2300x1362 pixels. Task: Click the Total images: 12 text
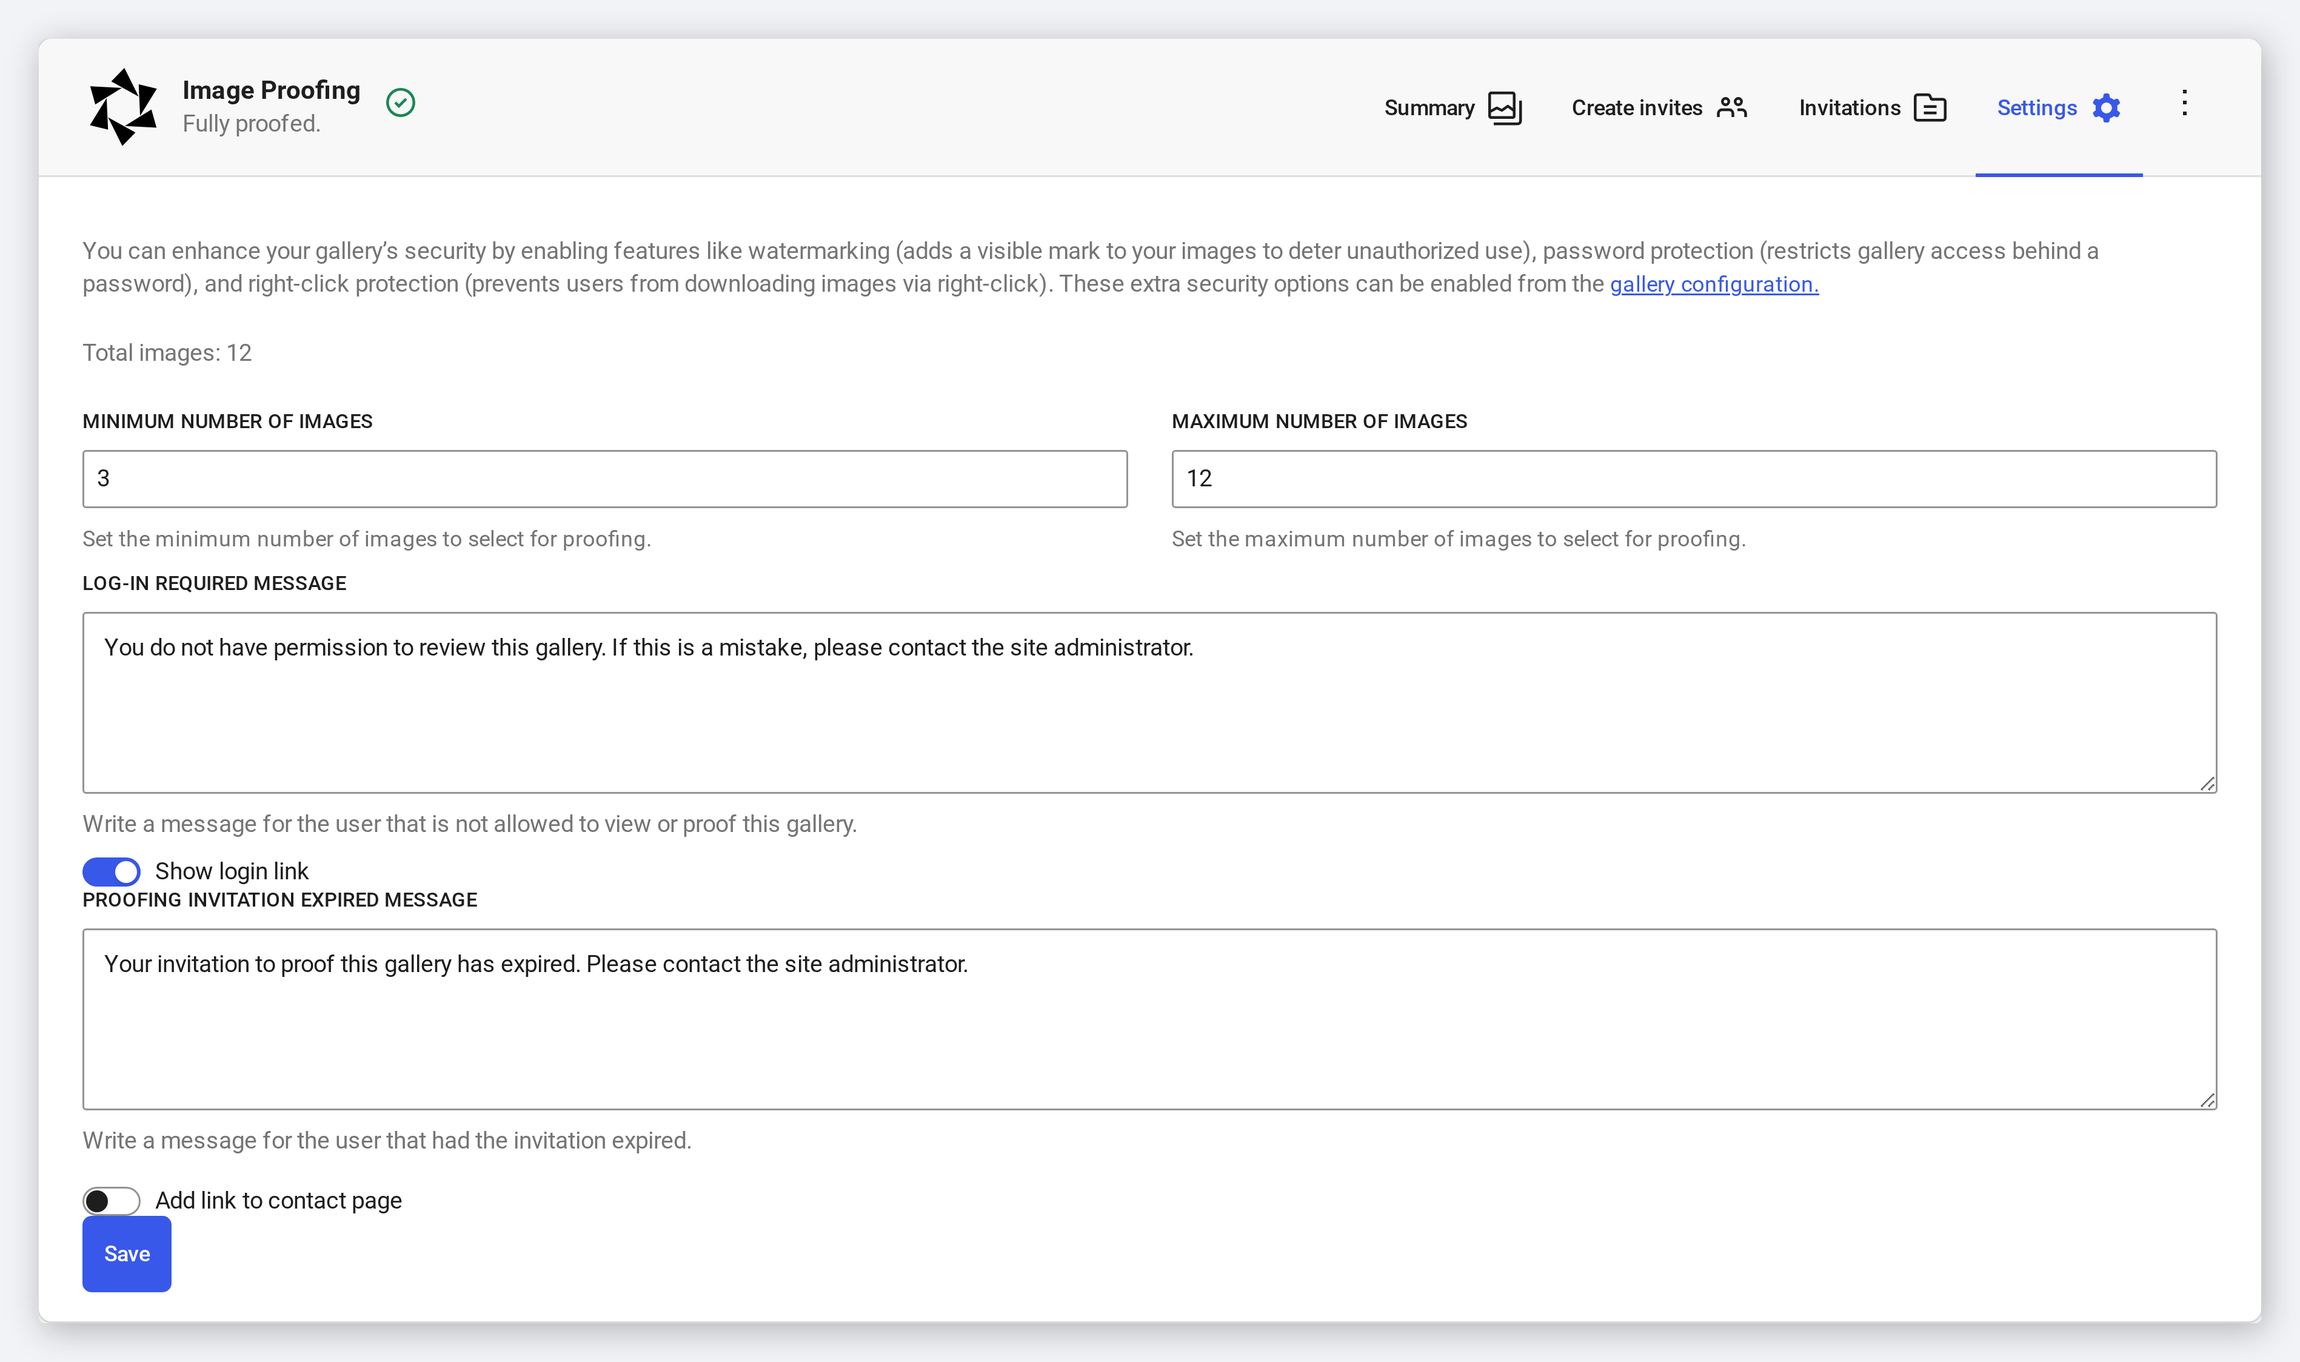click(167, 353)
